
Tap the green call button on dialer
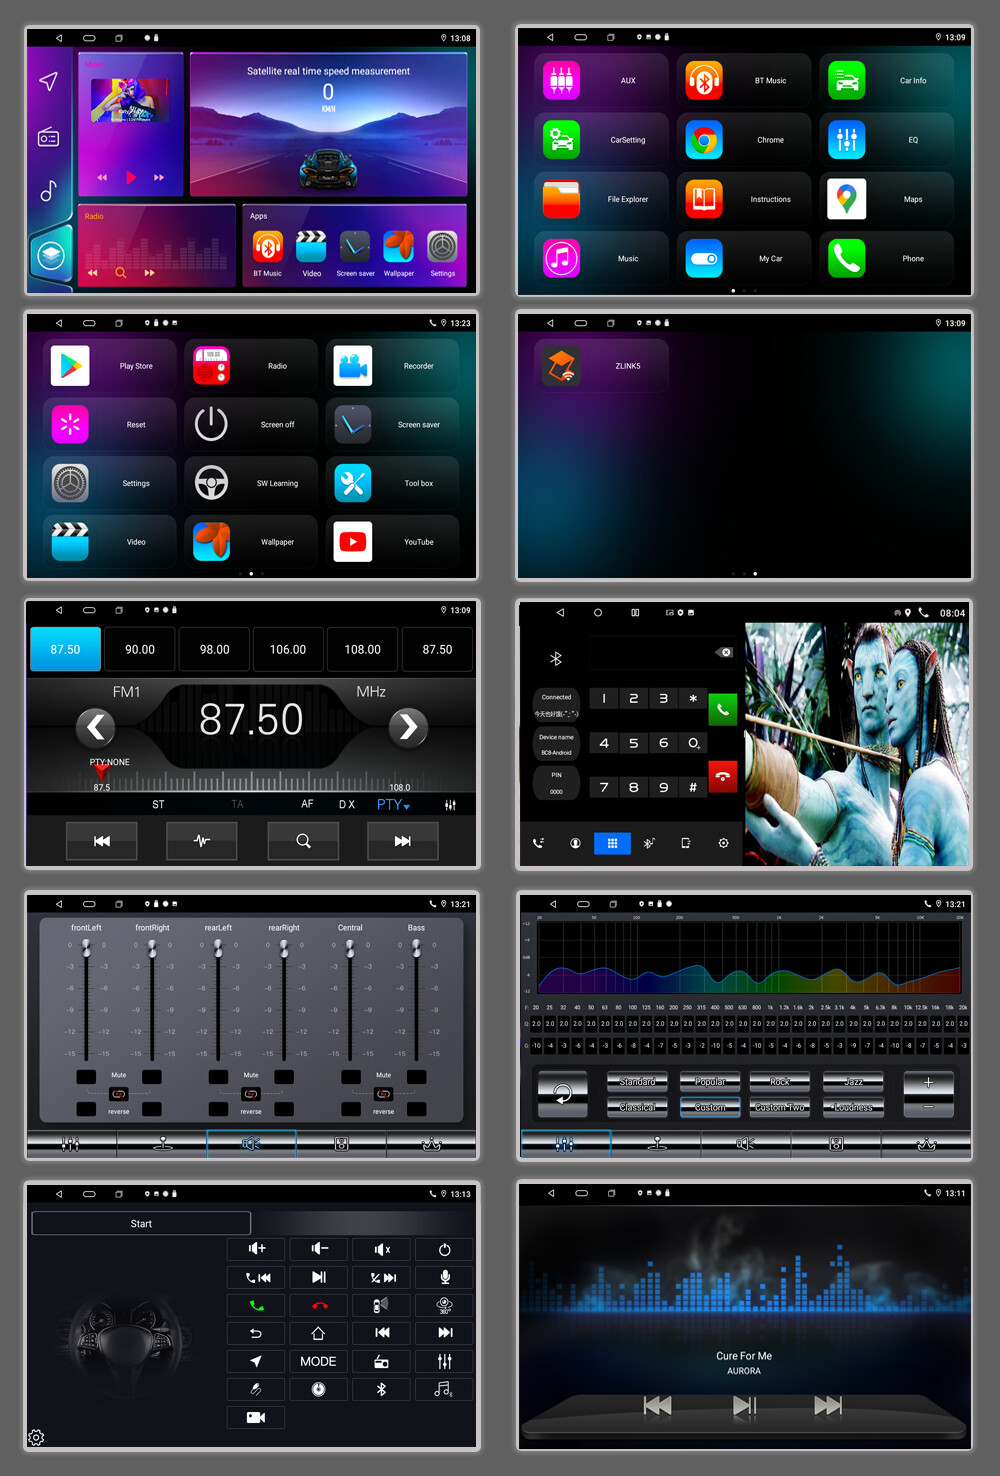[723, 709]
